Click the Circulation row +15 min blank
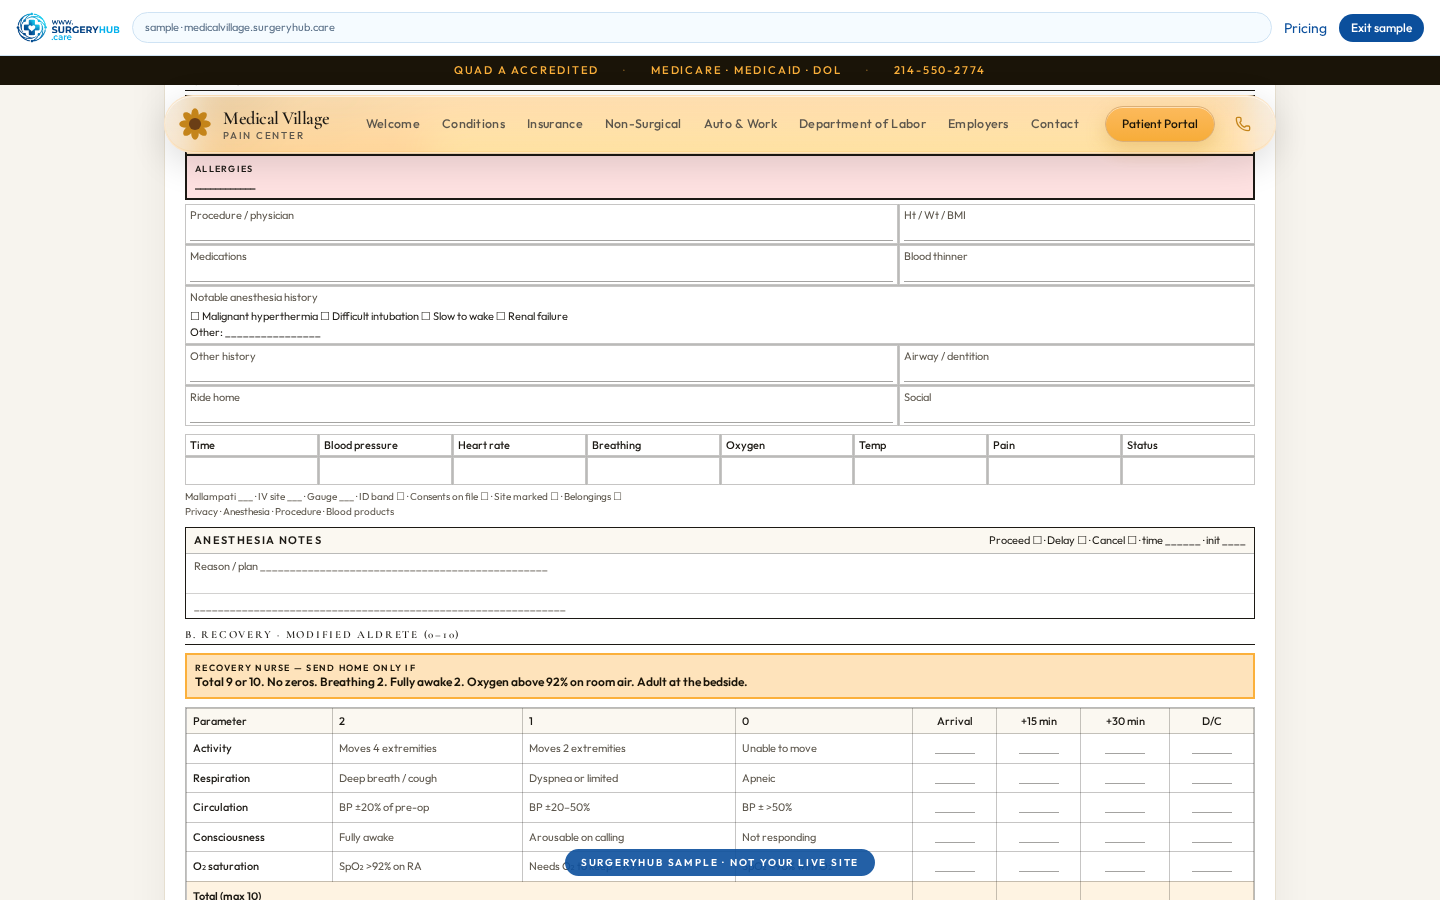 [1039, 808]
